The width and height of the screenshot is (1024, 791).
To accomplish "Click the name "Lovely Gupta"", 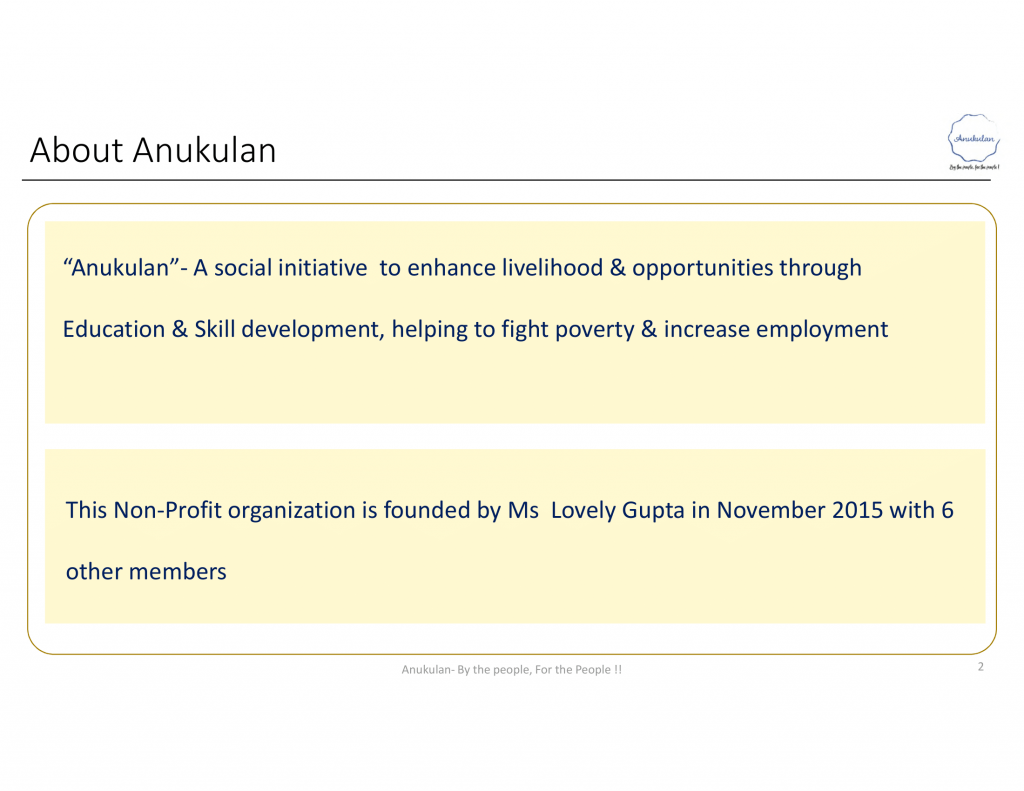I will pos(617,510).
